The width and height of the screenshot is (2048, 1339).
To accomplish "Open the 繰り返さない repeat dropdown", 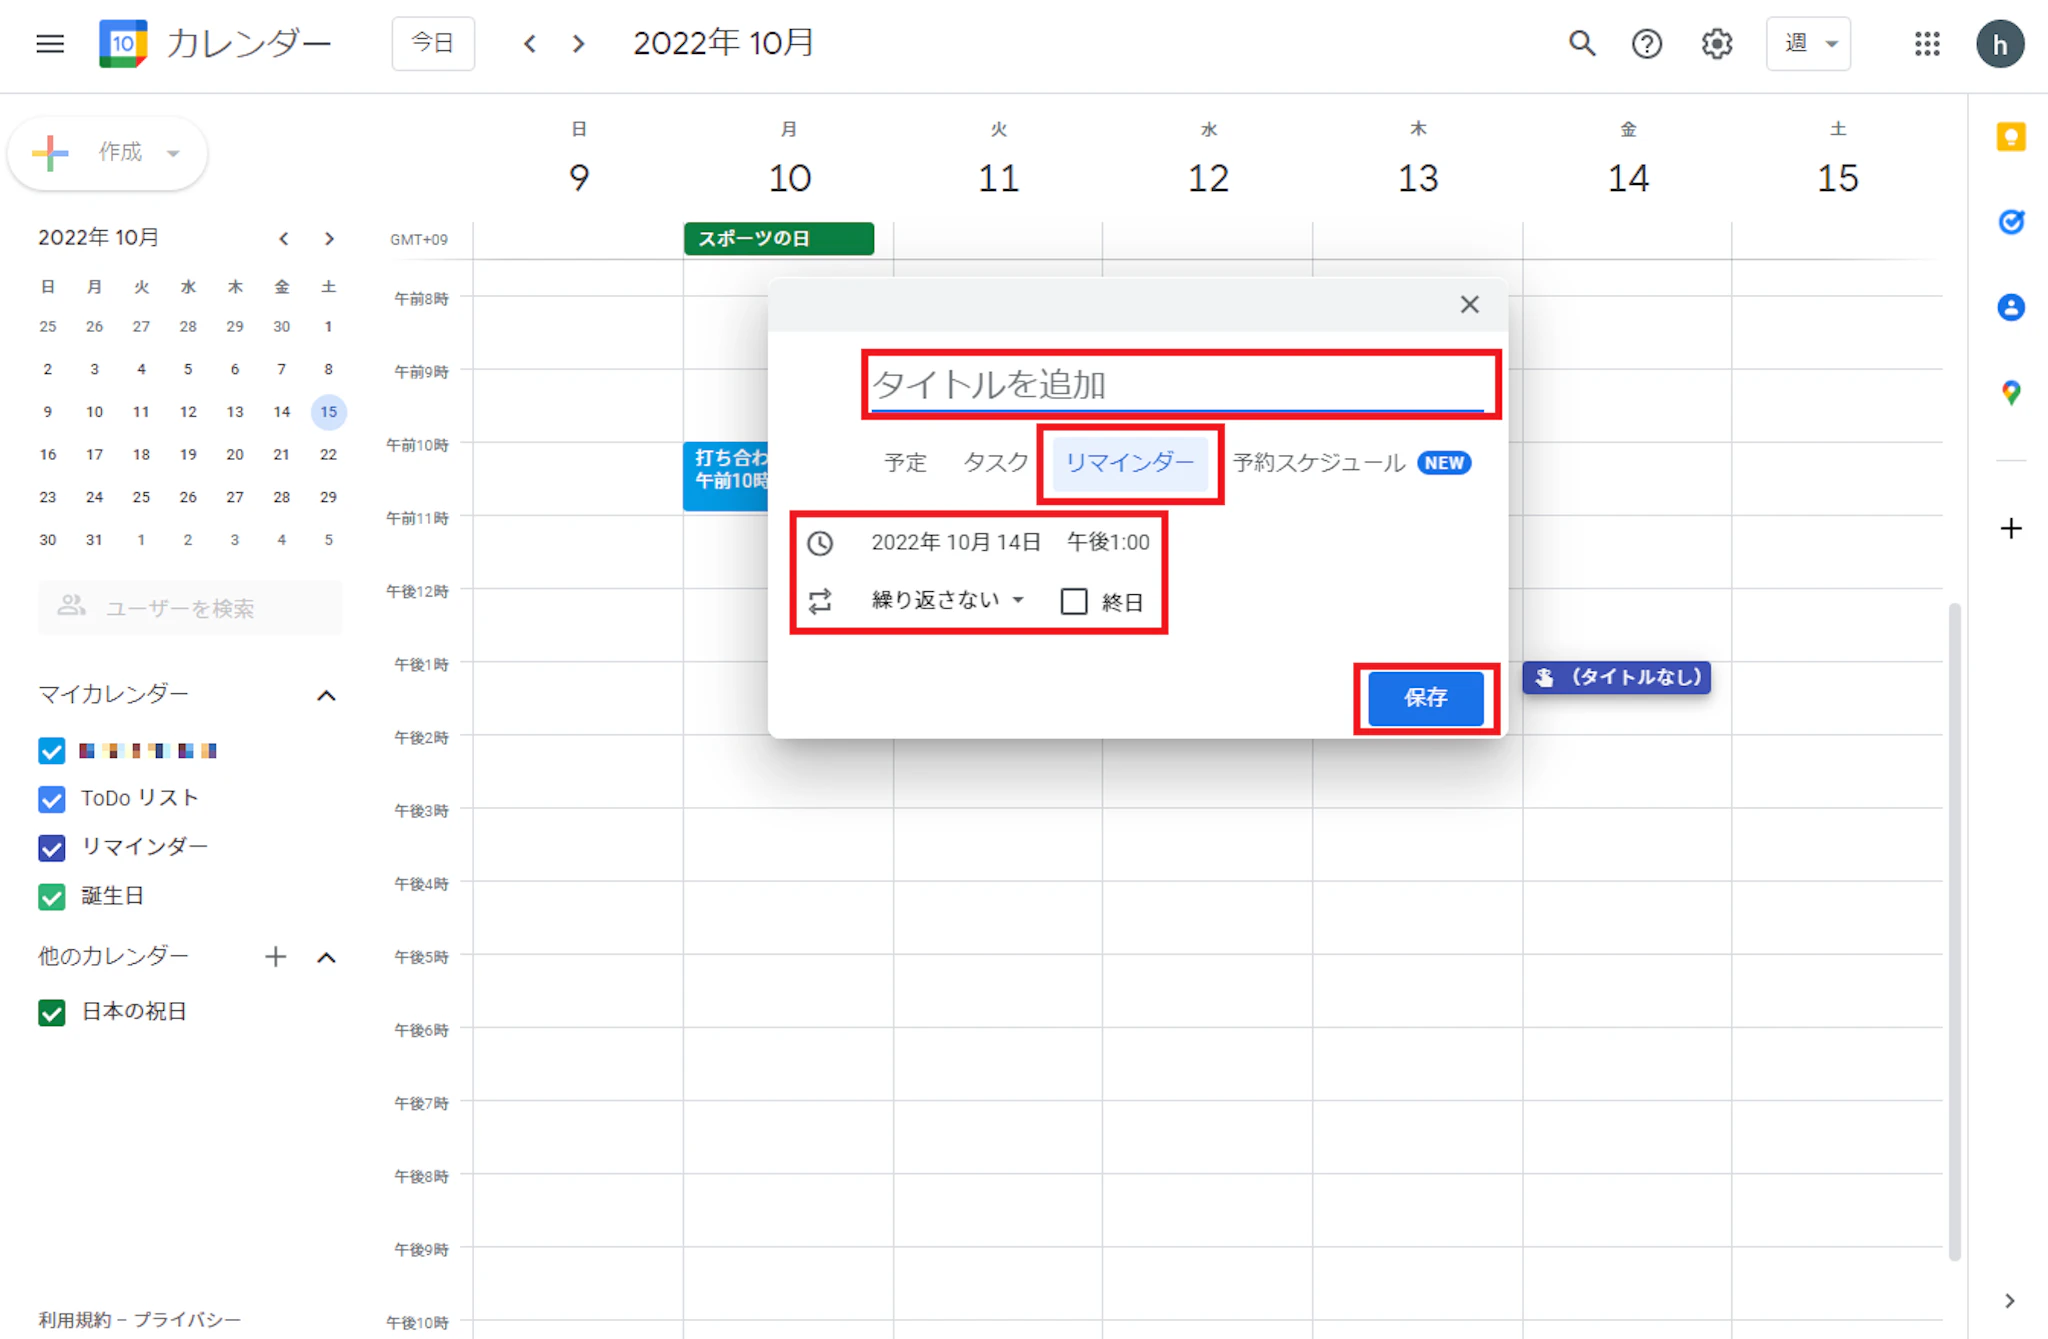I will point(947,600).
